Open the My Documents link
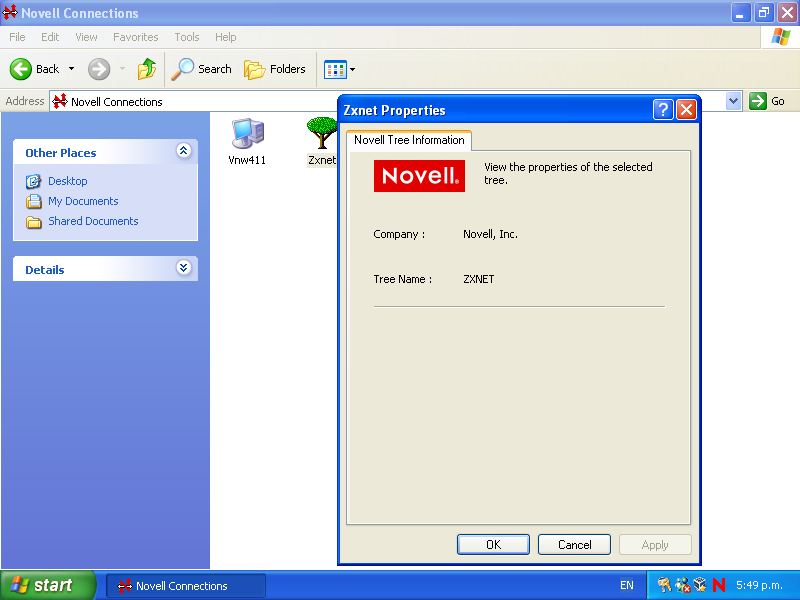 (x=83, y=201)
